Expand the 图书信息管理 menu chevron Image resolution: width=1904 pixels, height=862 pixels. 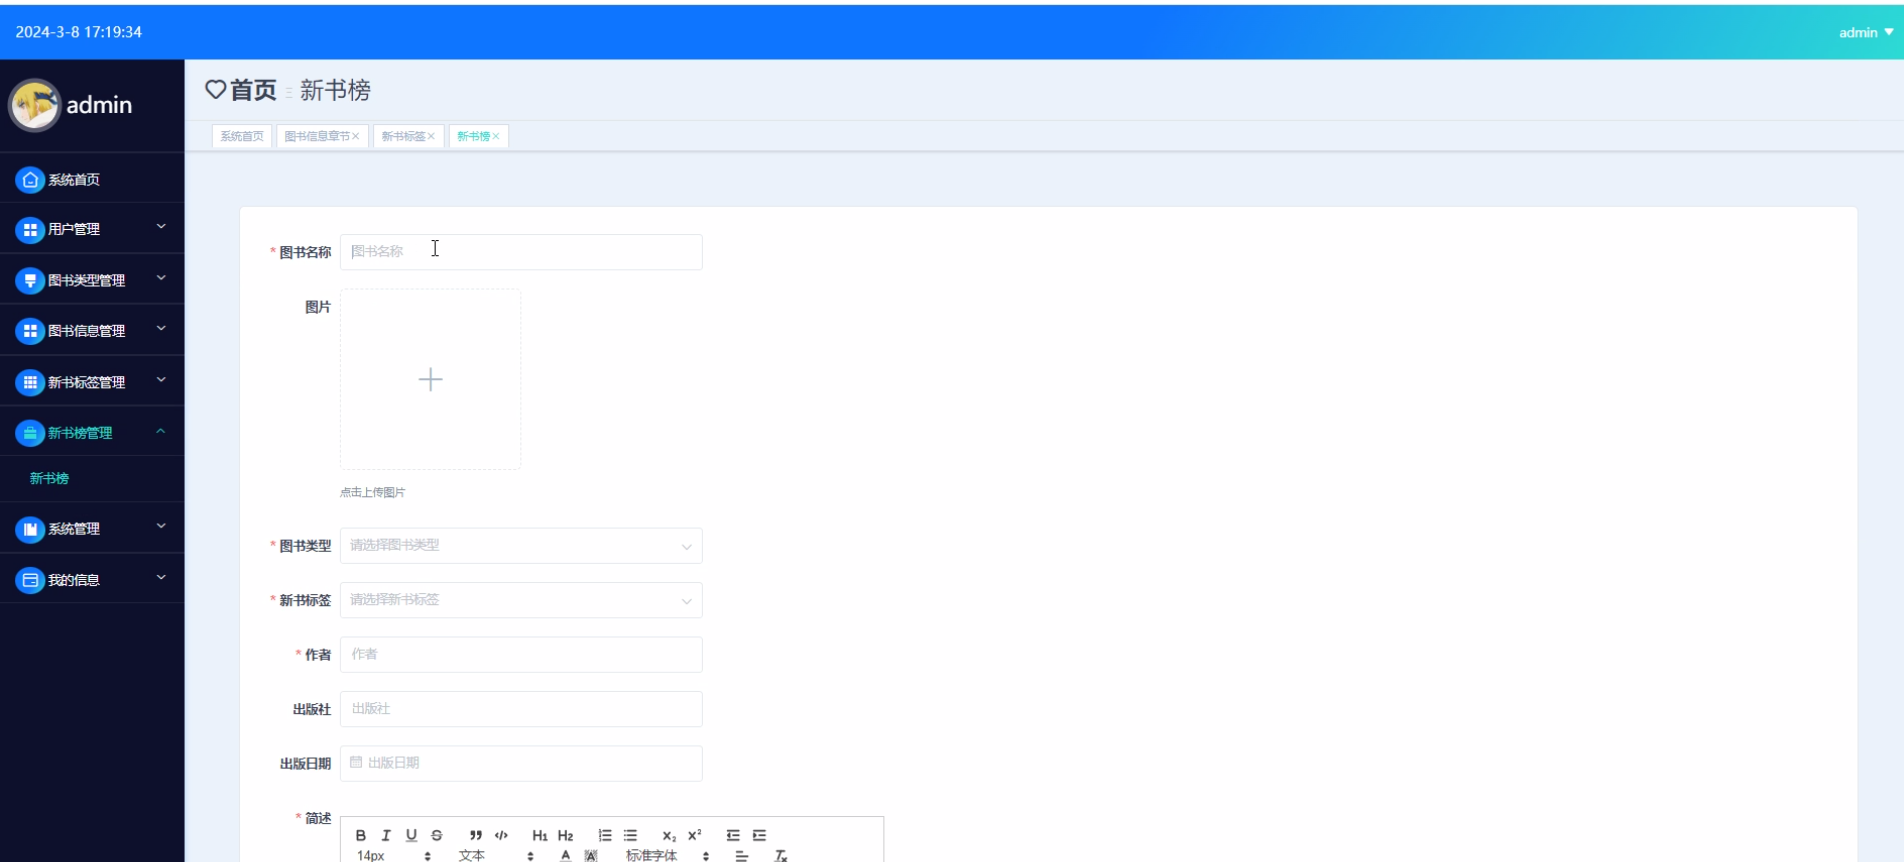pyautogui.click(x=161, y=328)
